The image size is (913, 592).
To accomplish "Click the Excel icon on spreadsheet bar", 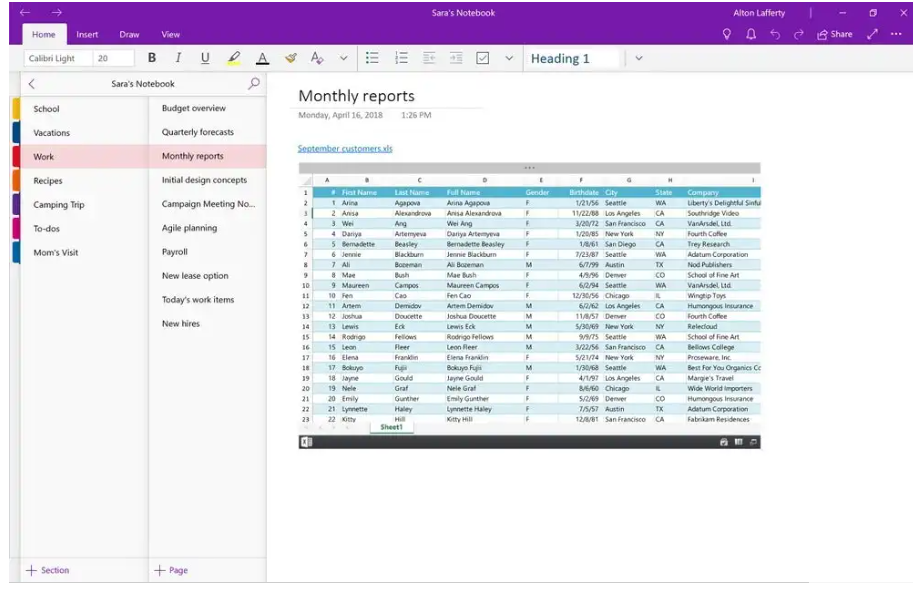I will (x=306, y=442).
